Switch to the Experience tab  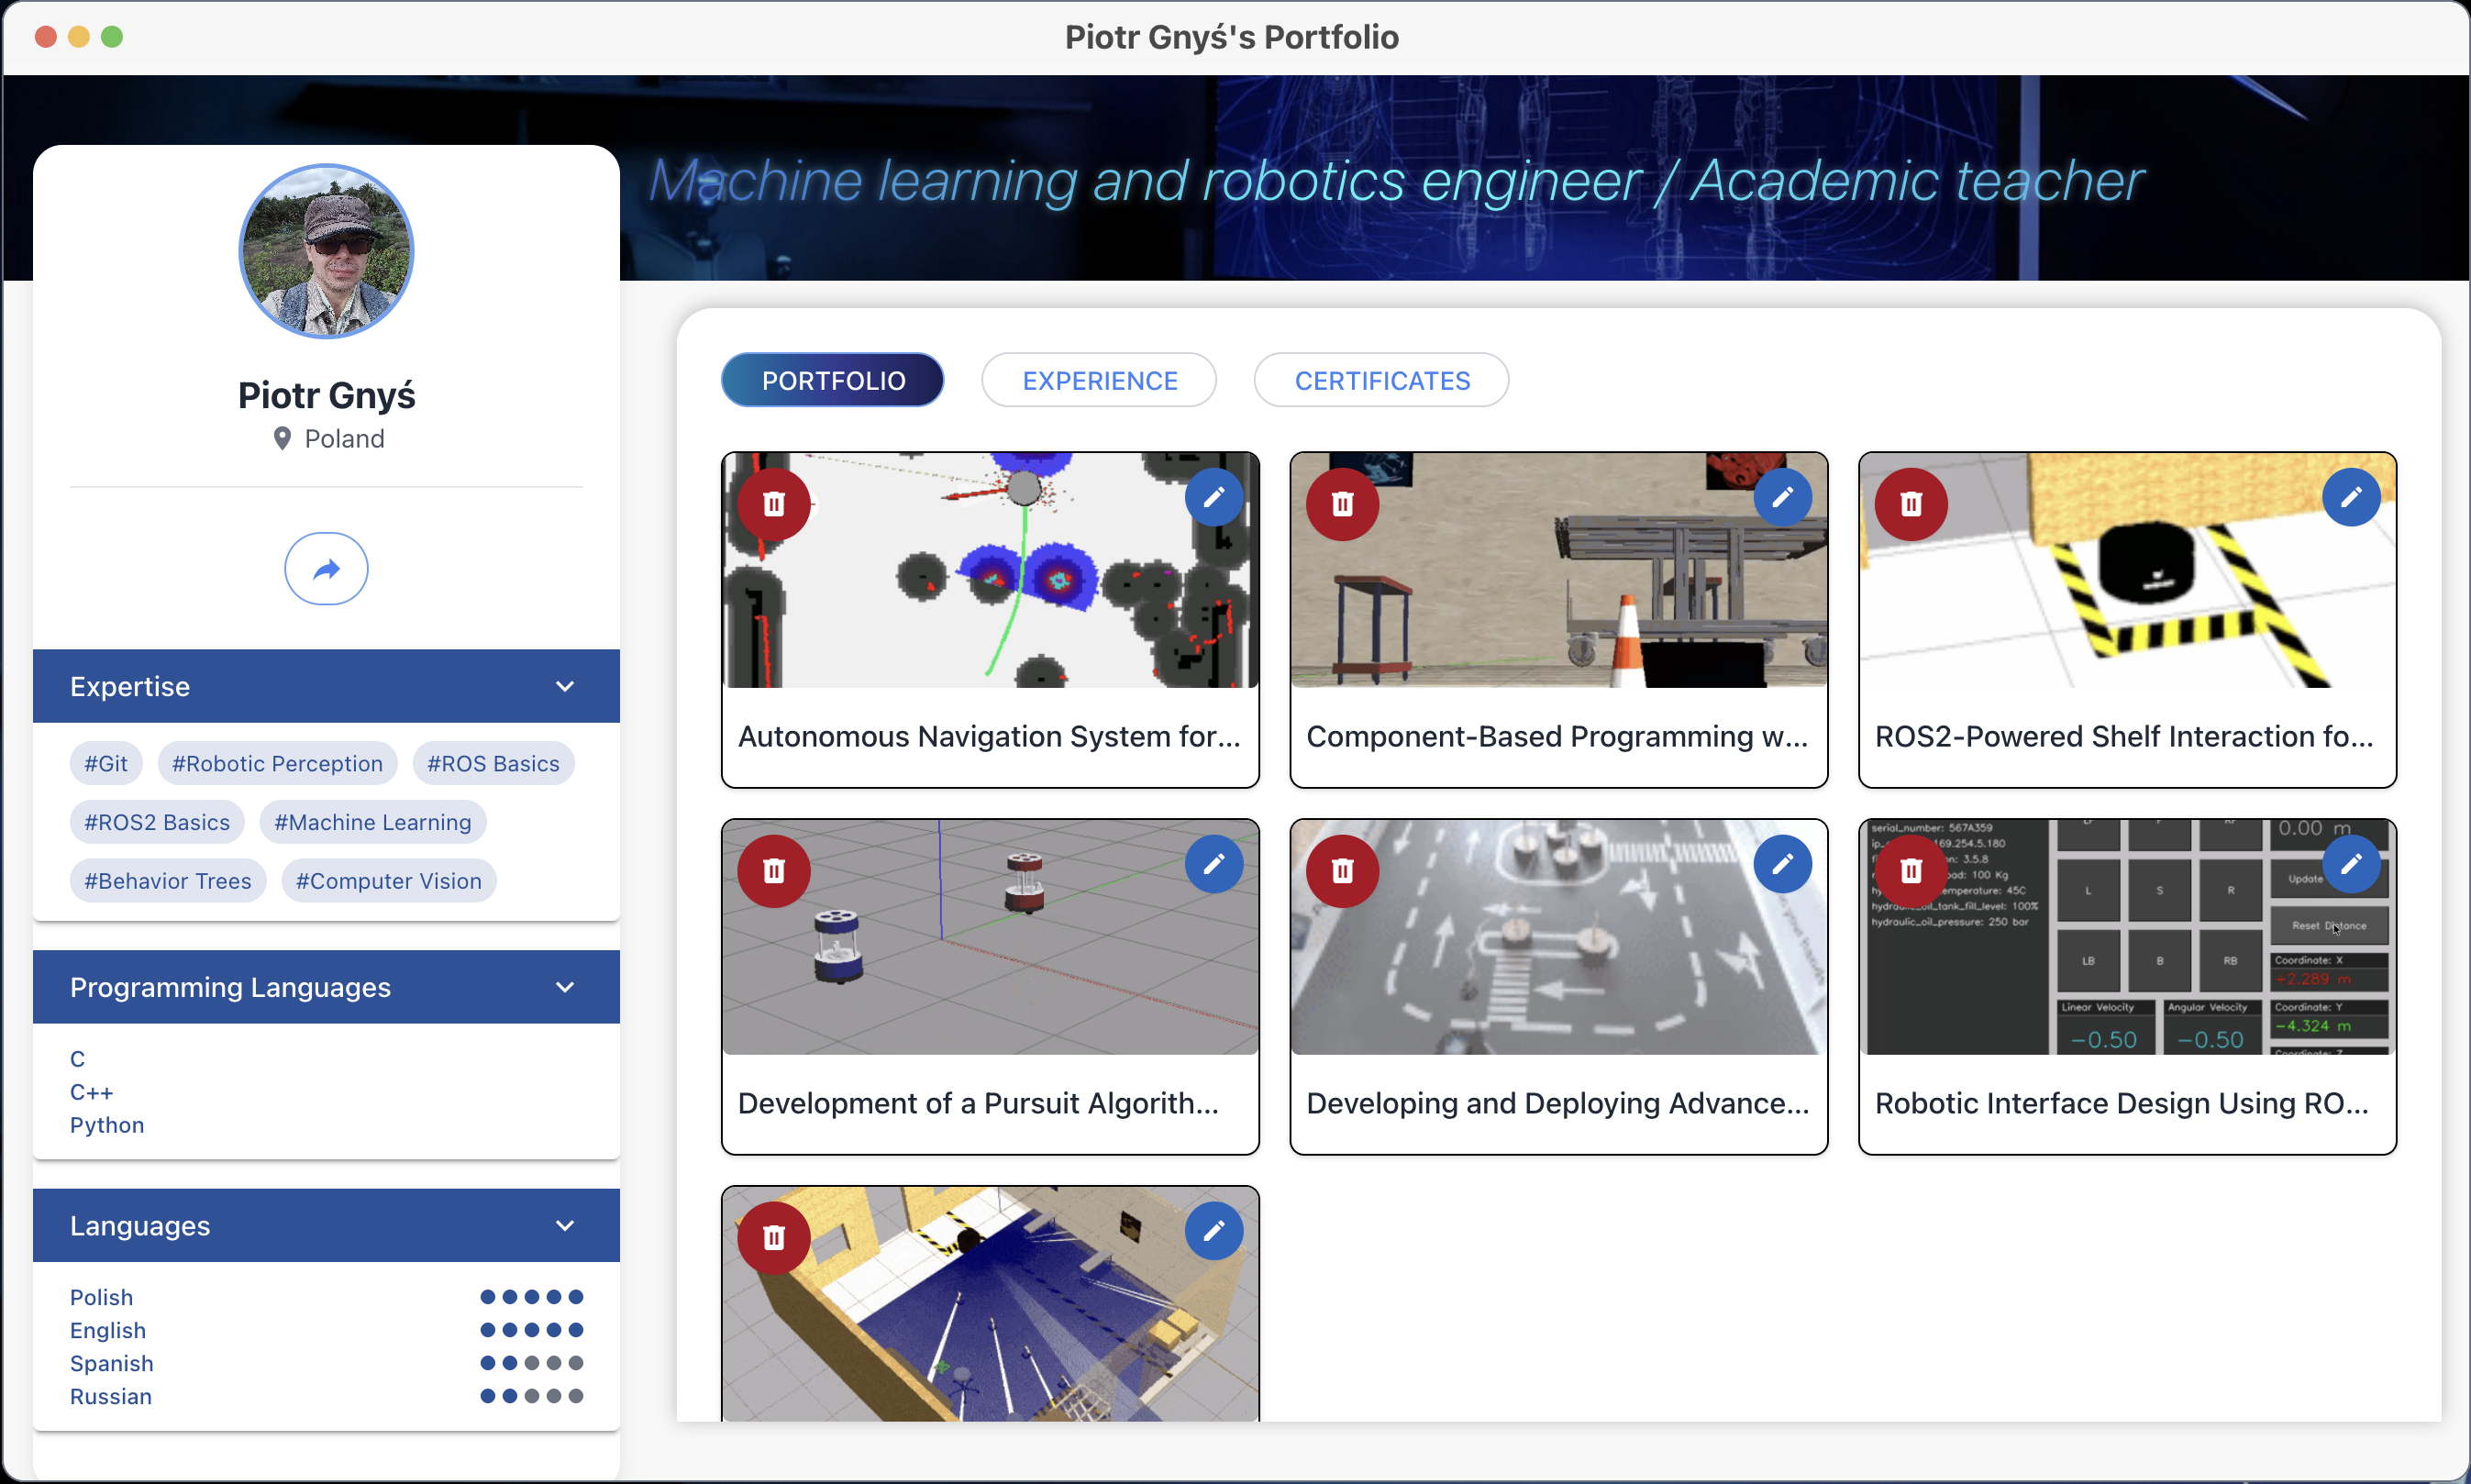[x=1099, y=381]
